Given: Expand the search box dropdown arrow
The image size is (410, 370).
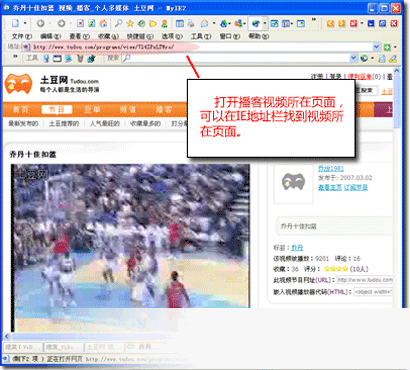Looking at the screenshot, I should click(354, 58).
